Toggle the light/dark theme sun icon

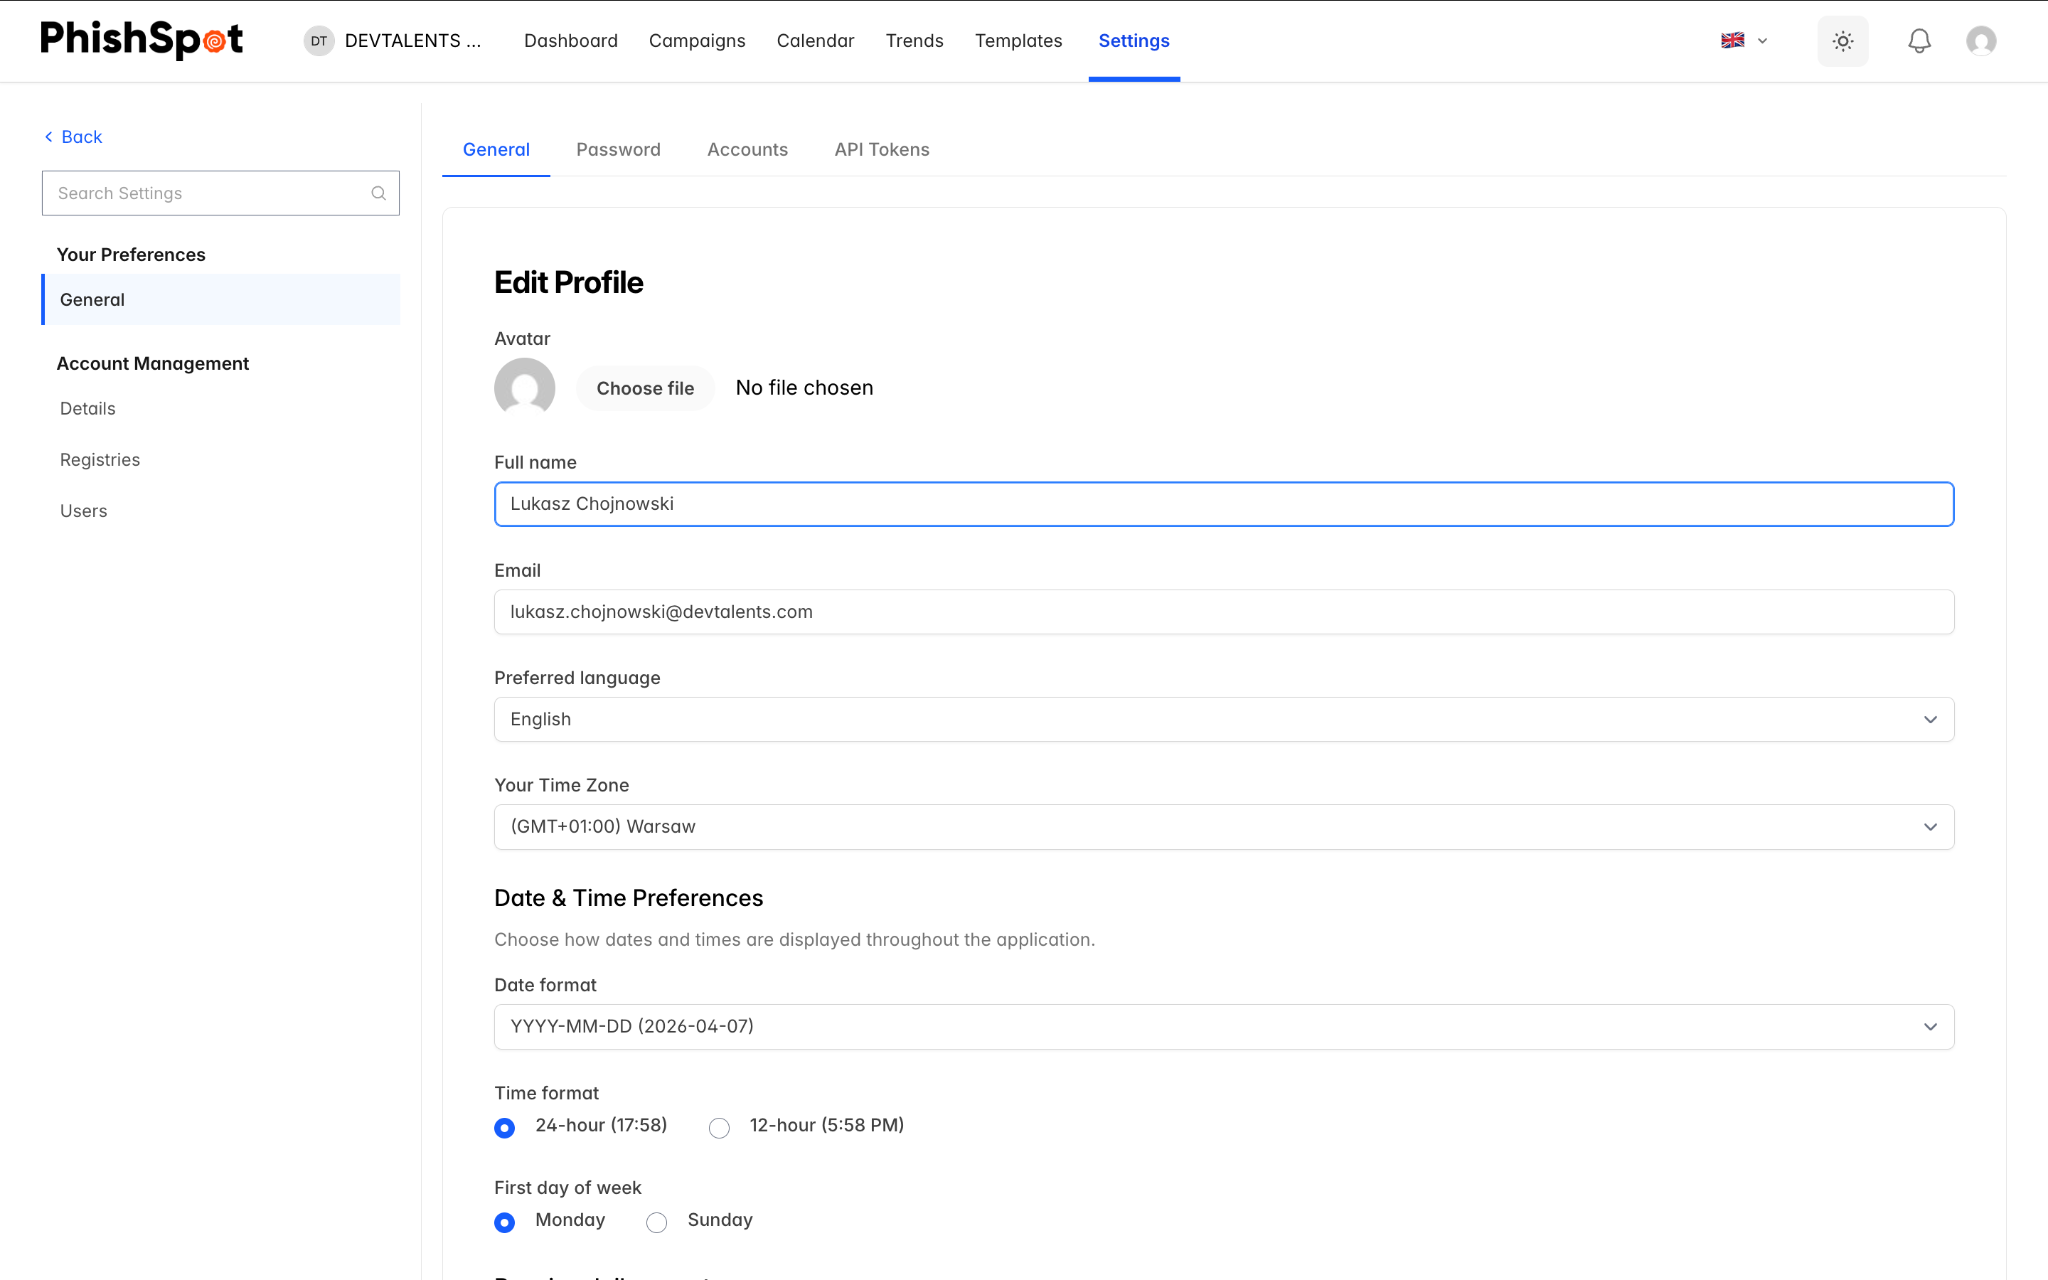1843,41
